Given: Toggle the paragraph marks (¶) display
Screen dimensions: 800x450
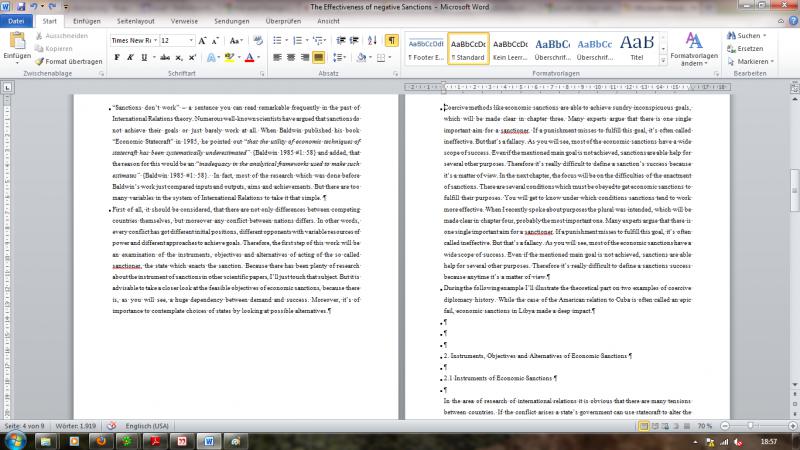Looking at the screenshot, I should tap(391, 40).
